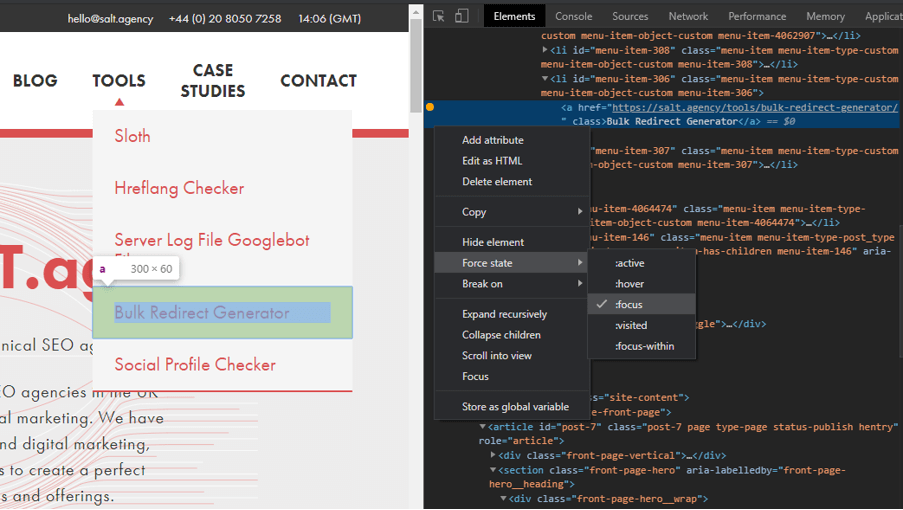Viewport: 903px width, 510px height.
Task: Choose Edit as HTML
Action: coord(512,161)
